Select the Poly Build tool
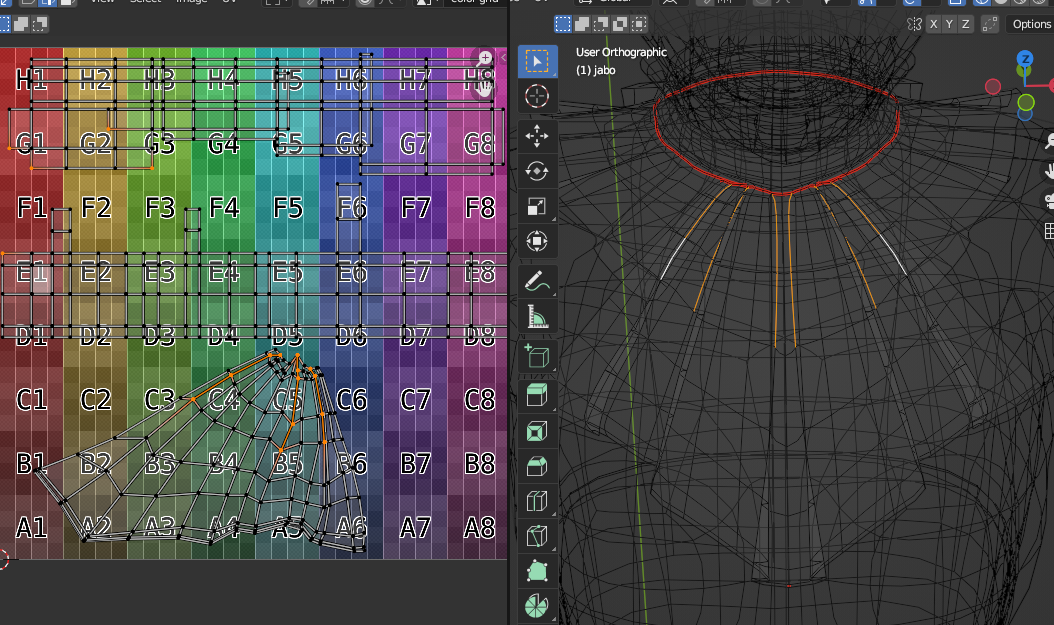This screenshot has width=1054, height=625. pyautogui.click(x=537, y=571)
